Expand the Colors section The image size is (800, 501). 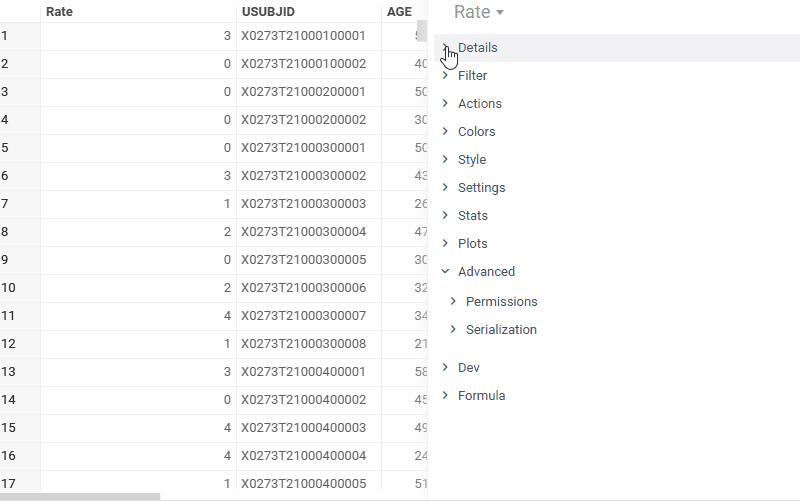pos(476,132)
